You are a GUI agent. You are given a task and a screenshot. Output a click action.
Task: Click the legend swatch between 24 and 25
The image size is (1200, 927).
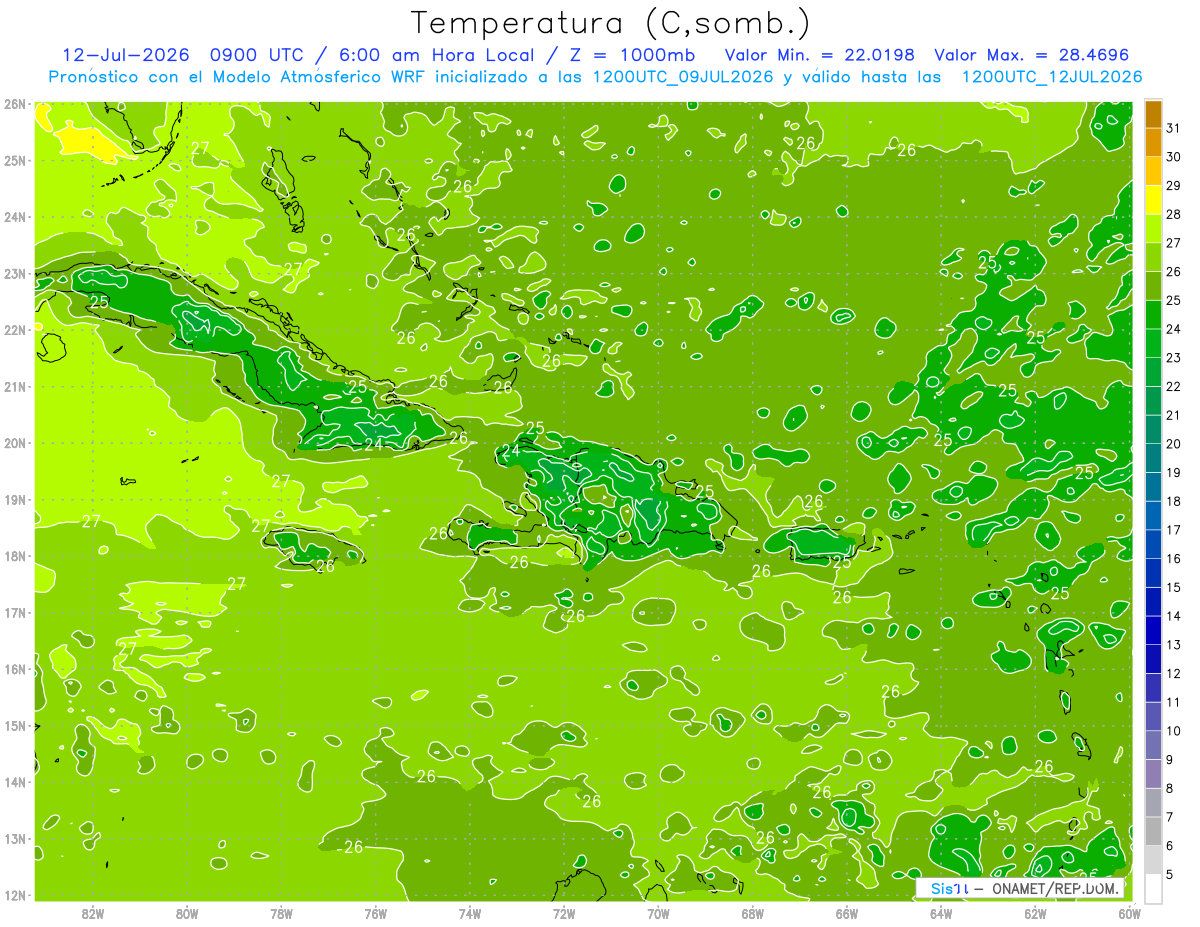(x=1153, y=315)
